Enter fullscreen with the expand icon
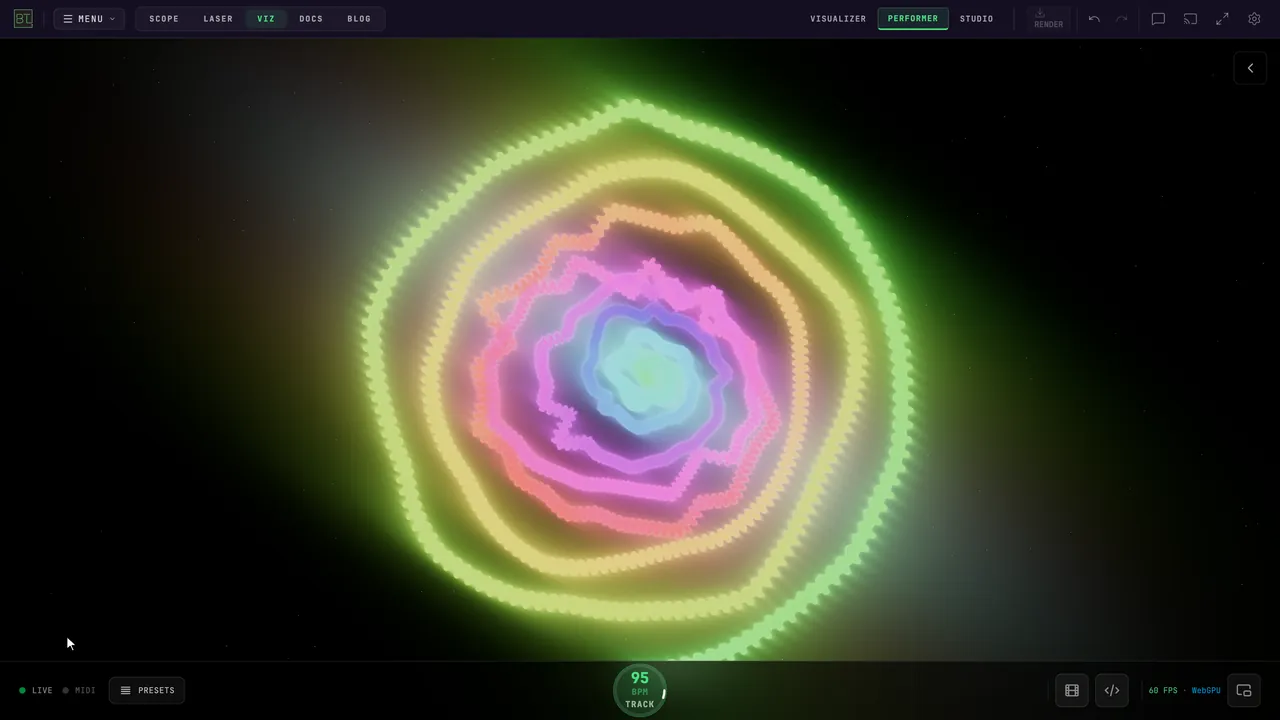 tap(1222, 19)
